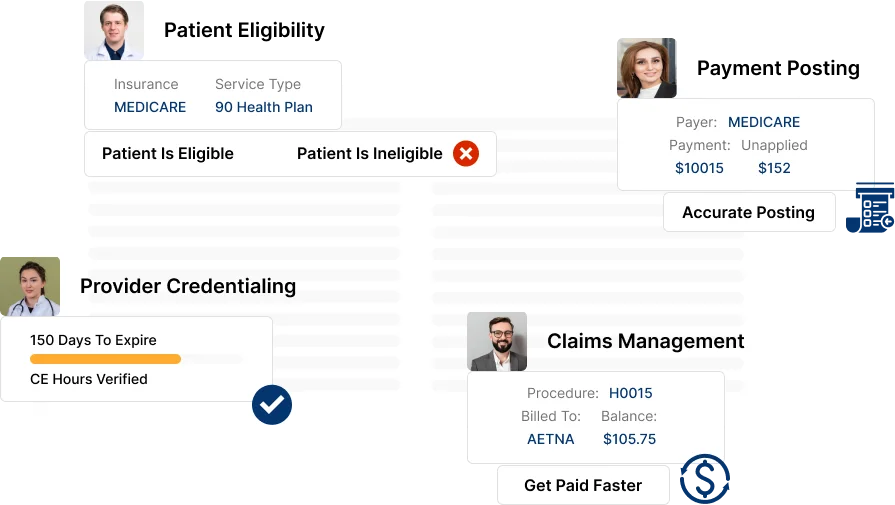The image size is (895, 505).
Task: Click the H0015 procedure code
Action: point(631,393)
